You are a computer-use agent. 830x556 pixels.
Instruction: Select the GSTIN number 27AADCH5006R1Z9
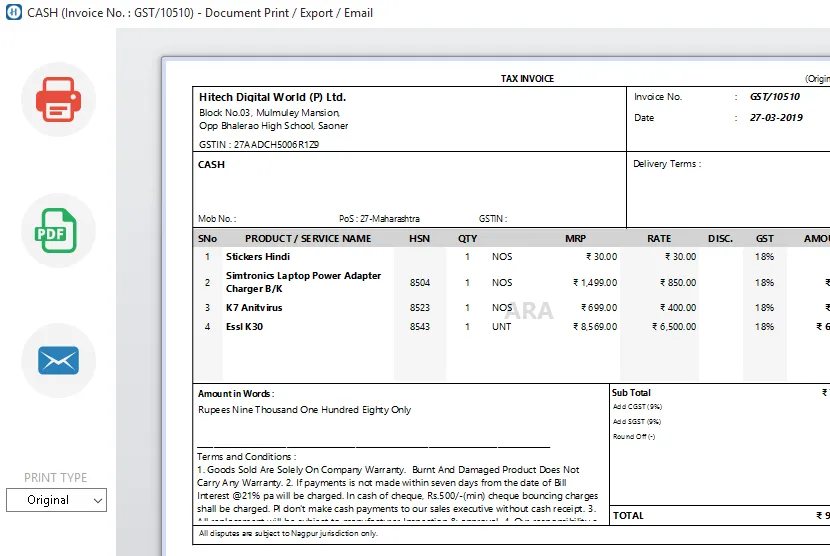tap(259, 144)
